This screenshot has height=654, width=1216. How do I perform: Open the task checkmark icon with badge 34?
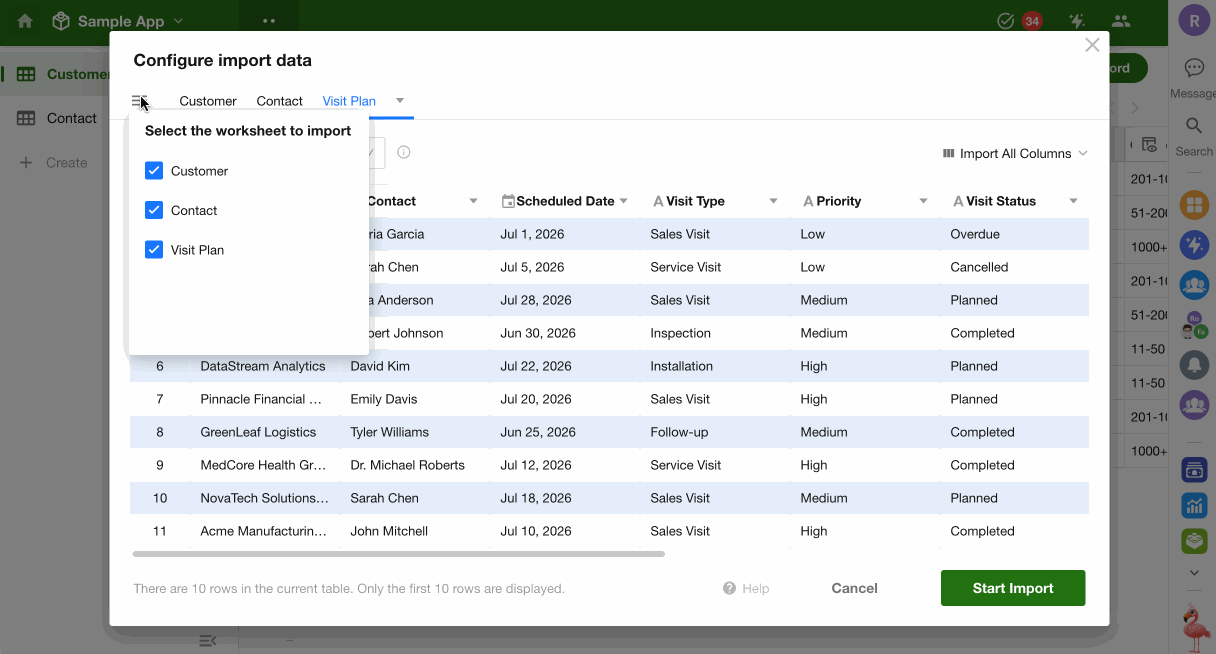(x=1006, y=21)
